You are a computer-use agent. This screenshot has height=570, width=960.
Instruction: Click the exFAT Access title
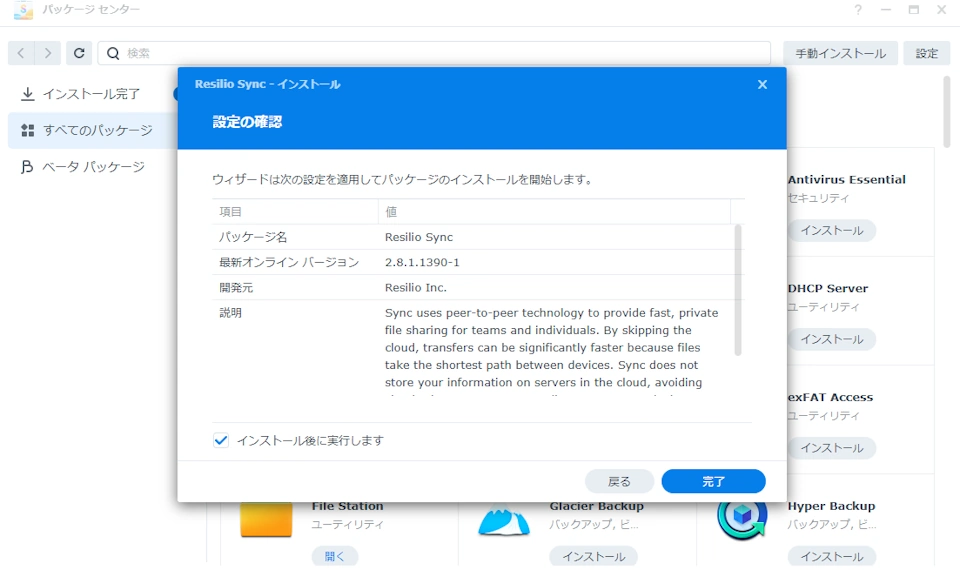tap(830, 397)
